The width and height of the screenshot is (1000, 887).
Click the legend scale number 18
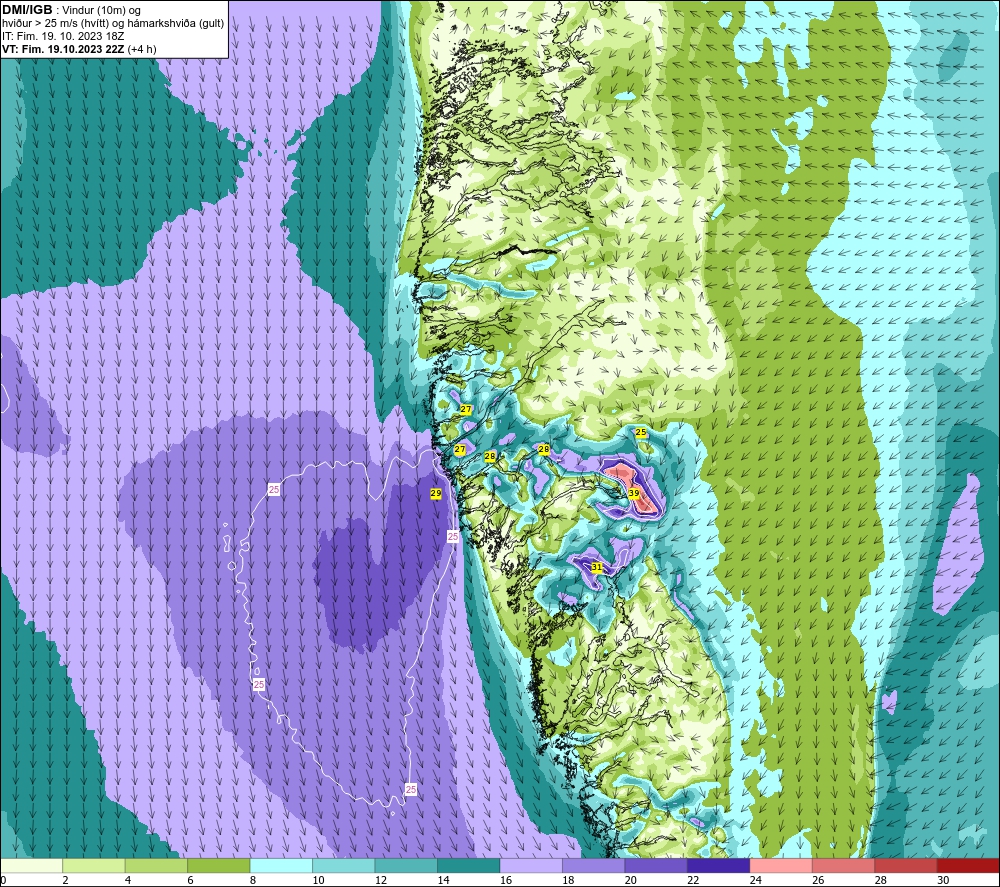tap(568, 880)
